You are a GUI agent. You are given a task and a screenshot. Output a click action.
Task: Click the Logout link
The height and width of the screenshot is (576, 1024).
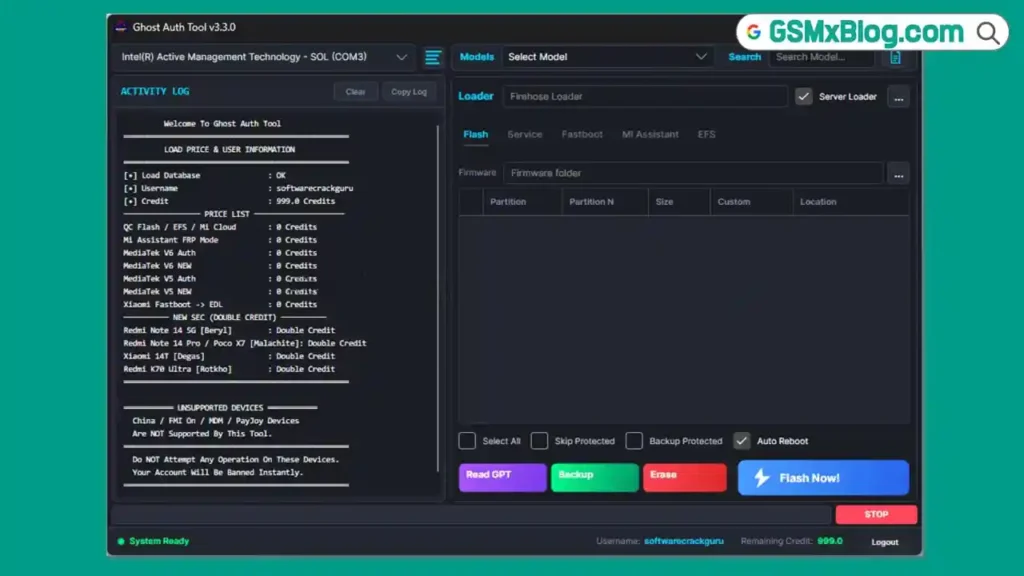pos(884,542)
